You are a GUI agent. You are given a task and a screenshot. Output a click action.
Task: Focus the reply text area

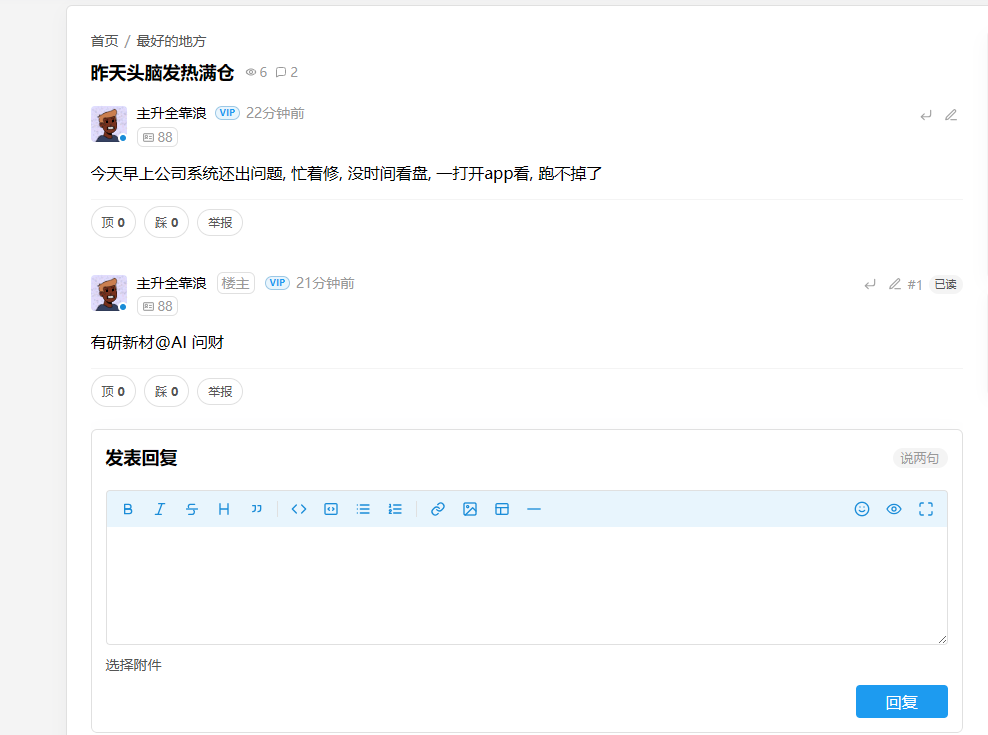[527, 586]
